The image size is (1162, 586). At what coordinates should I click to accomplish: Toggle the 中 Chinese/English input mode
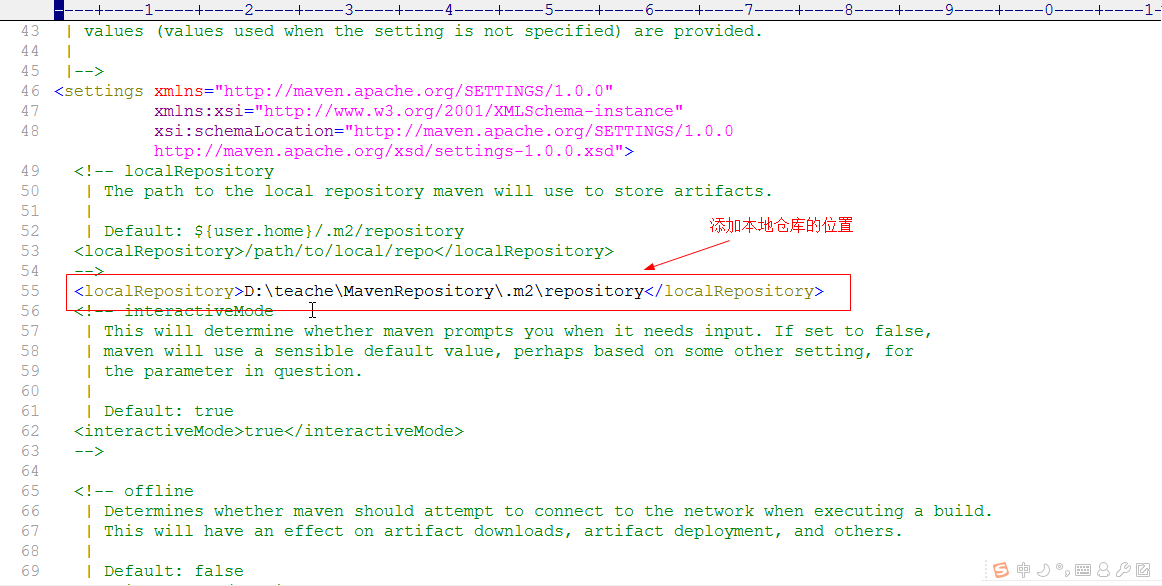[x=1023, y=570]
